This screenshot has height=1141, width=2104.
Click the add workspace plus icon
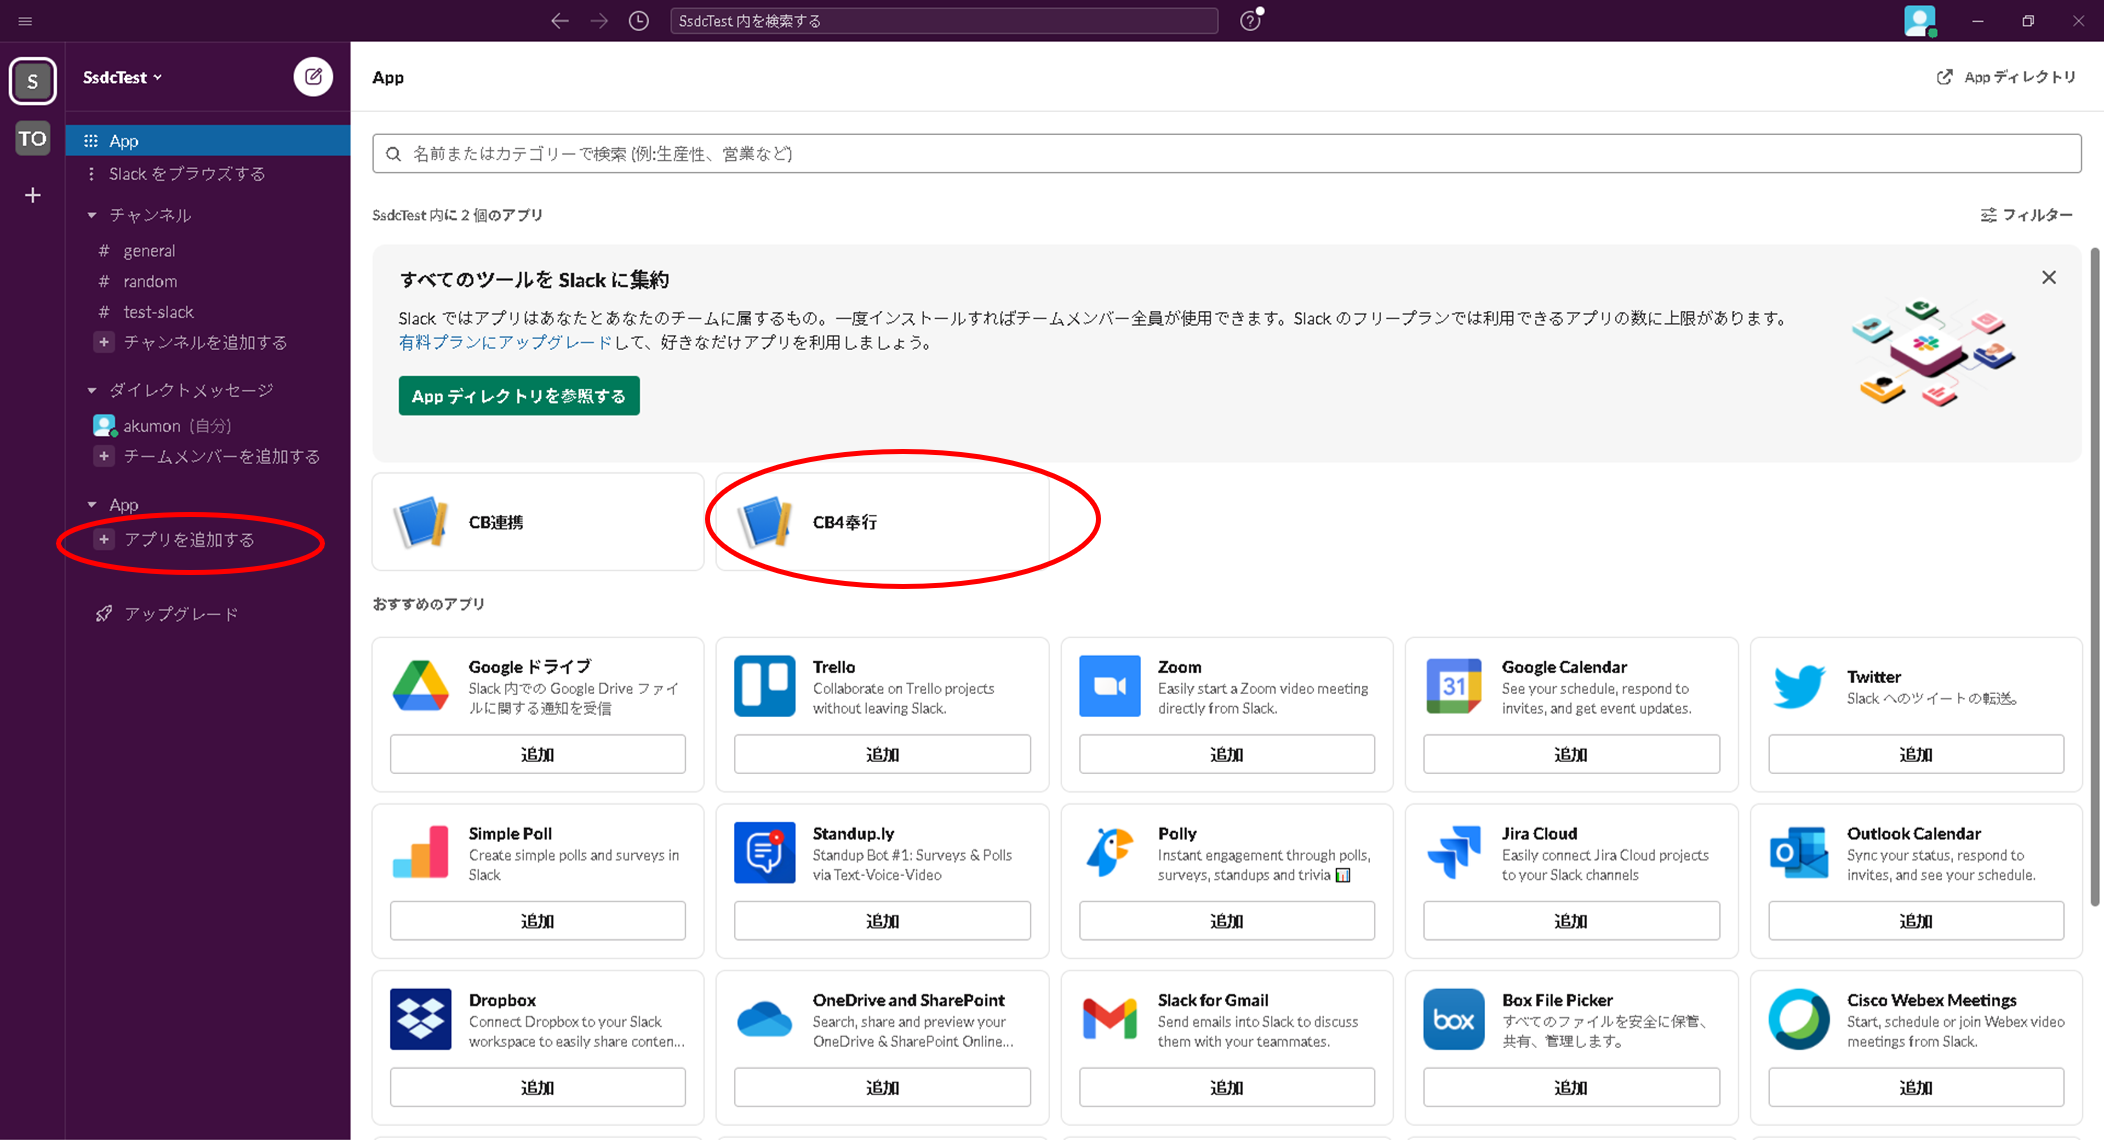[33, 195]
